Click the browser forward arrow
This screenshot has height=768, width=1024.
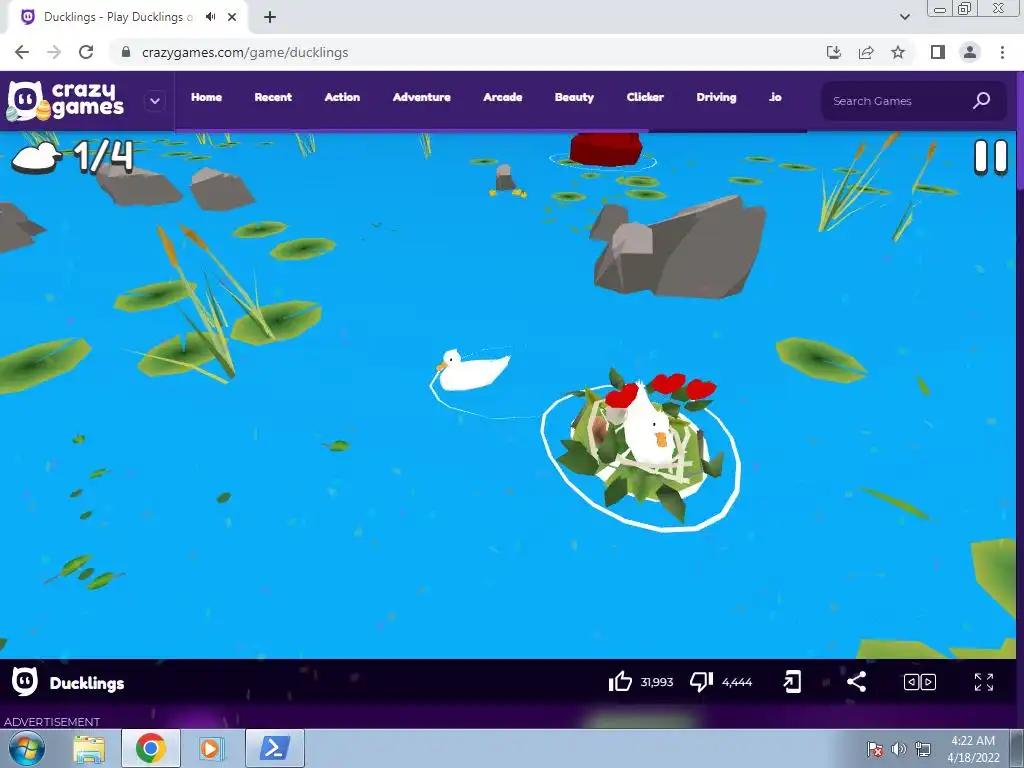54,52
